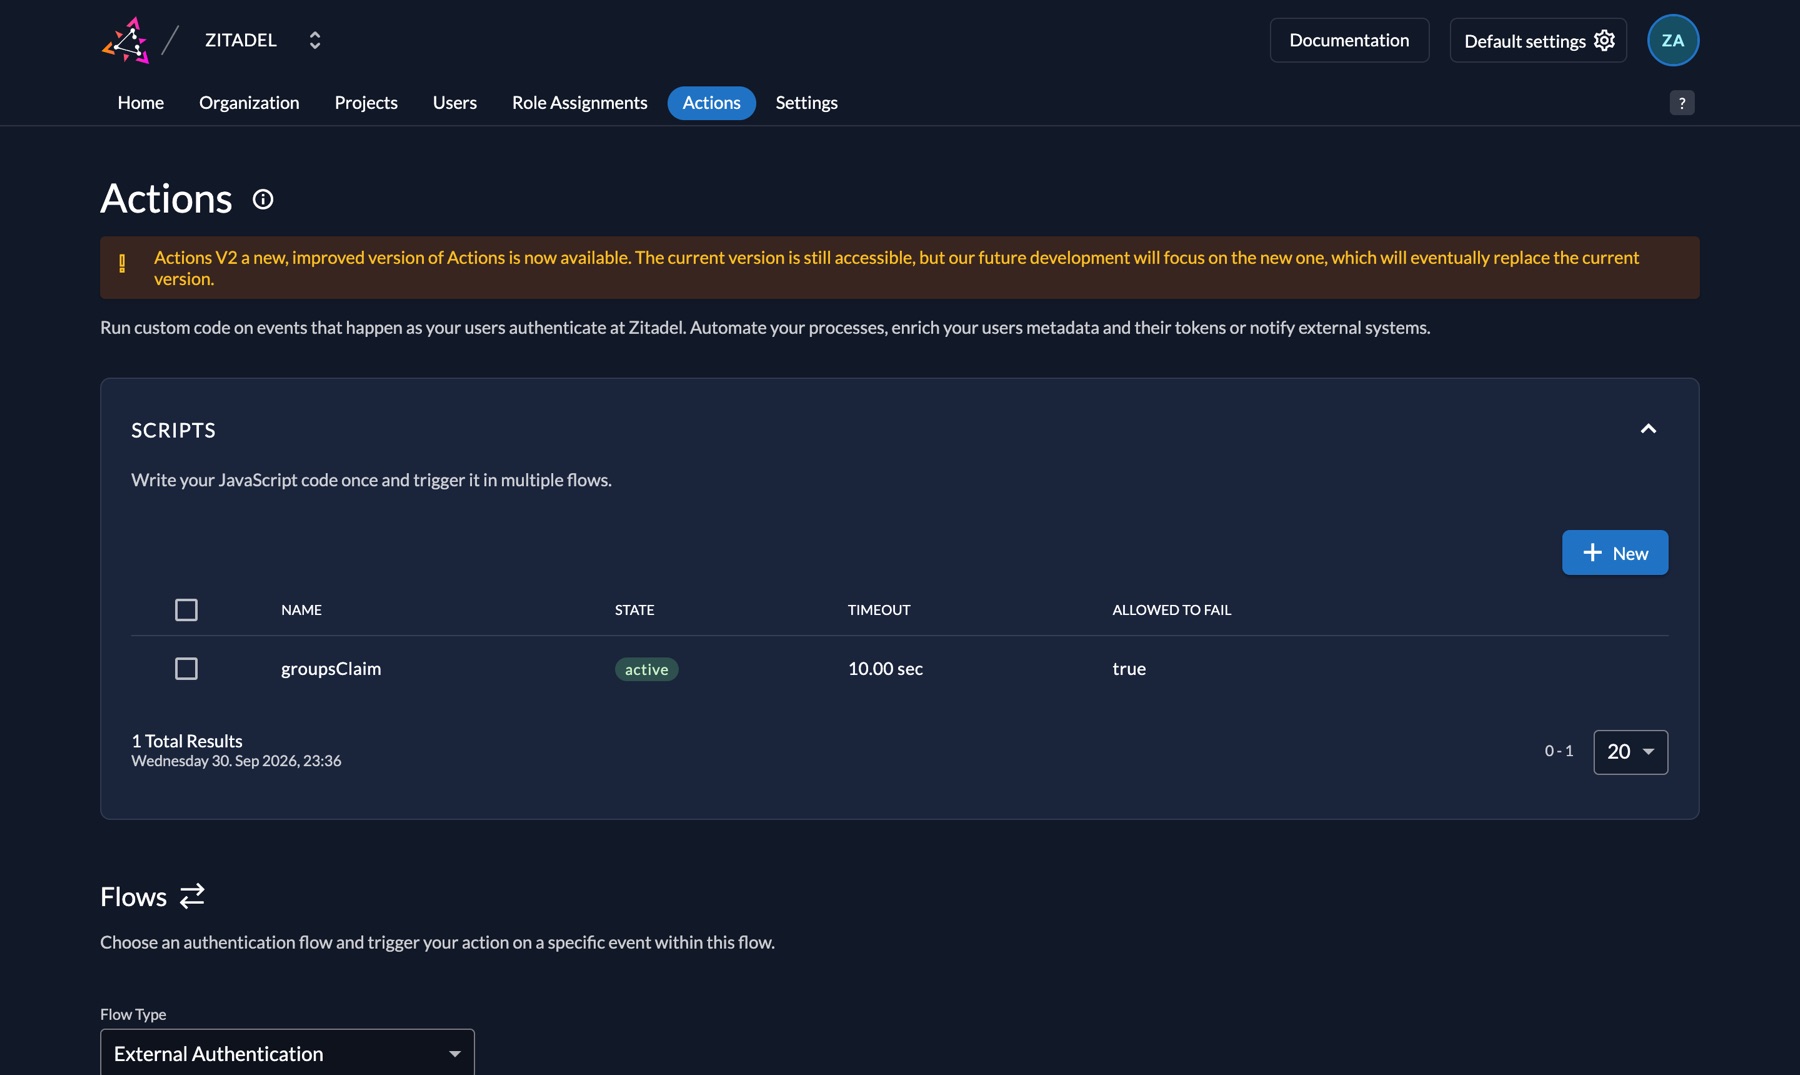Click the 10.00 sec timeout value
1800x1075 pixels.
pyautogui.click(x=885, y=668)
